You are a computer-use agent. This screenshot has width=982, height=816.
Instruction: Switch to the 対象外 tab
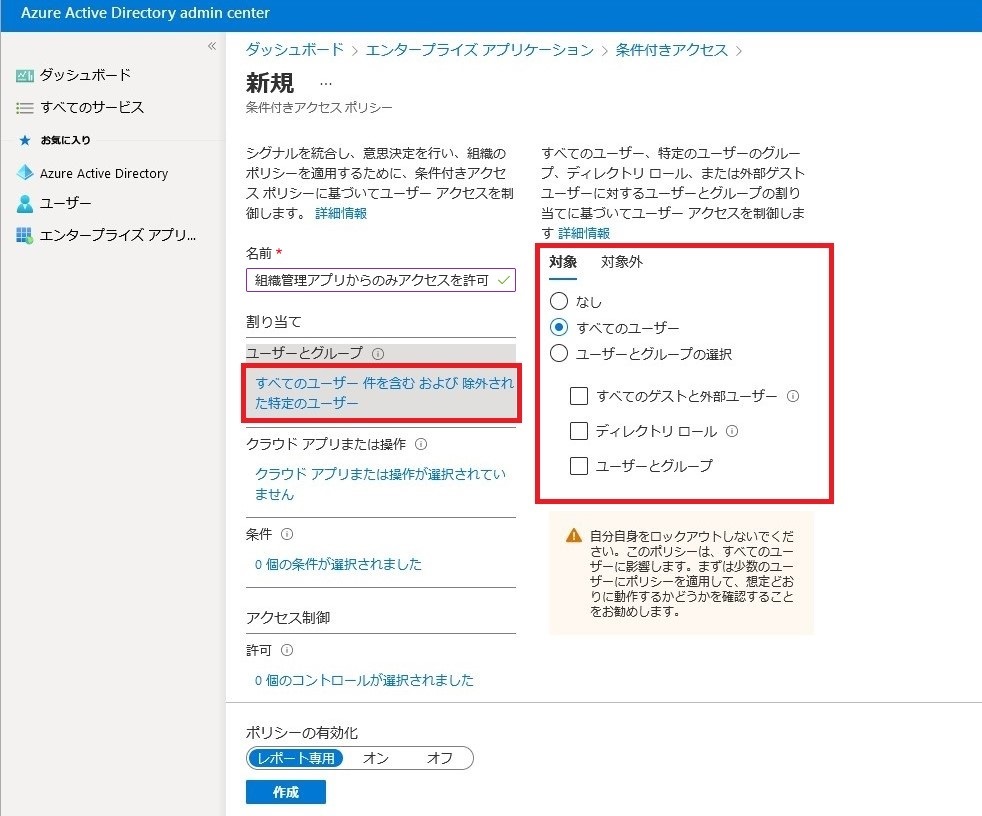[621, 262]
